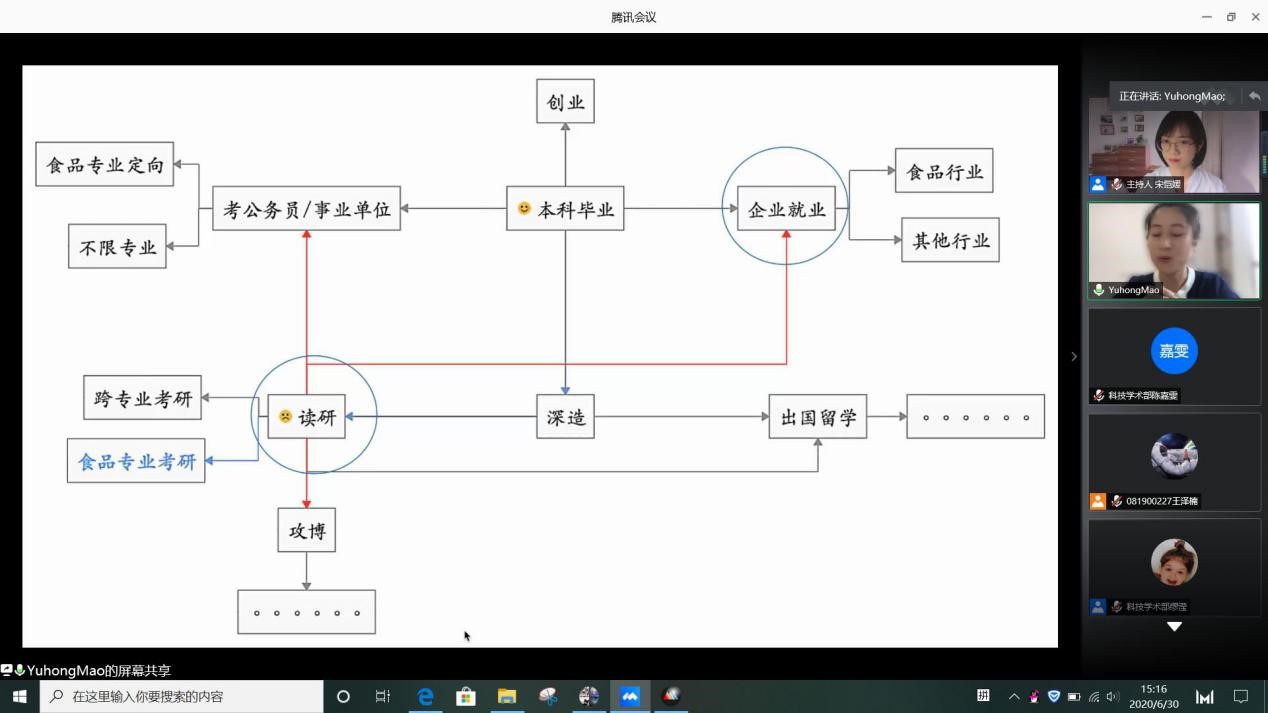The image size is (1268, 713).
Task: Click the 嘉雯 avatar tile
Action: tap(1174, 351)
